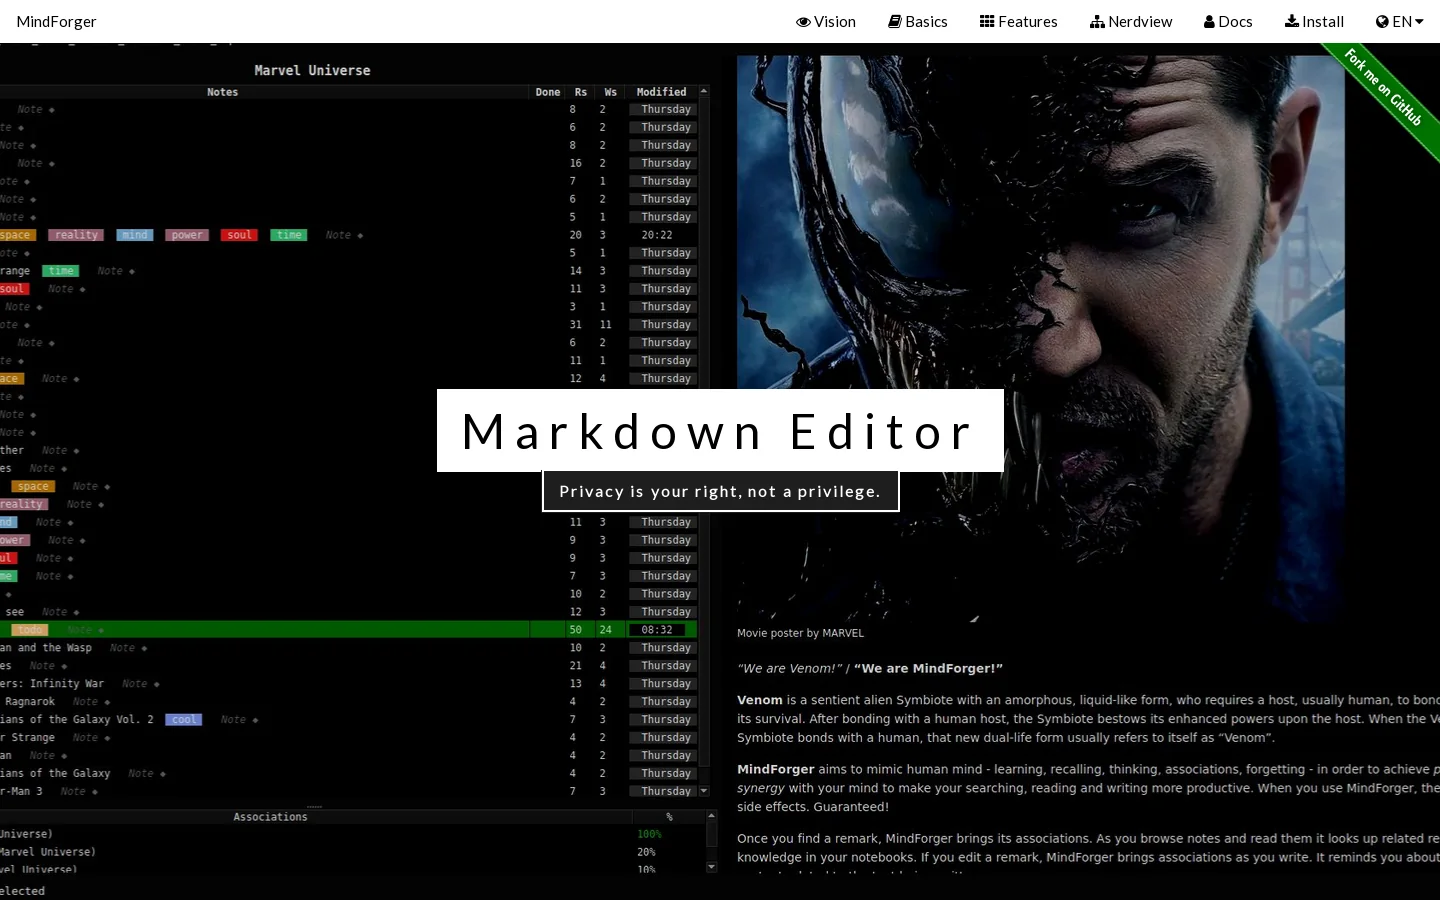Select the 'power' tag
This screenshot has height=900, width=1440.
click(x=187, y=235)
